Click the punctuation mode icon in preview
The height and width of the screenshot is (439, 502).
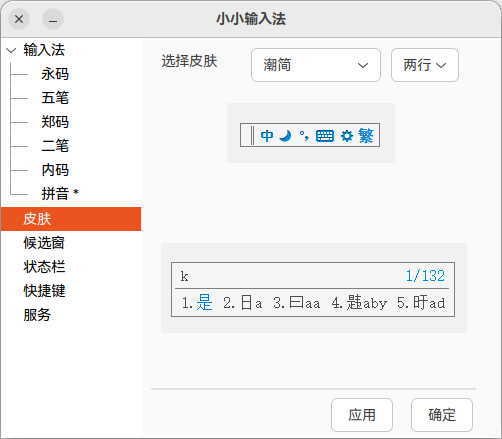tap(304, 136)
